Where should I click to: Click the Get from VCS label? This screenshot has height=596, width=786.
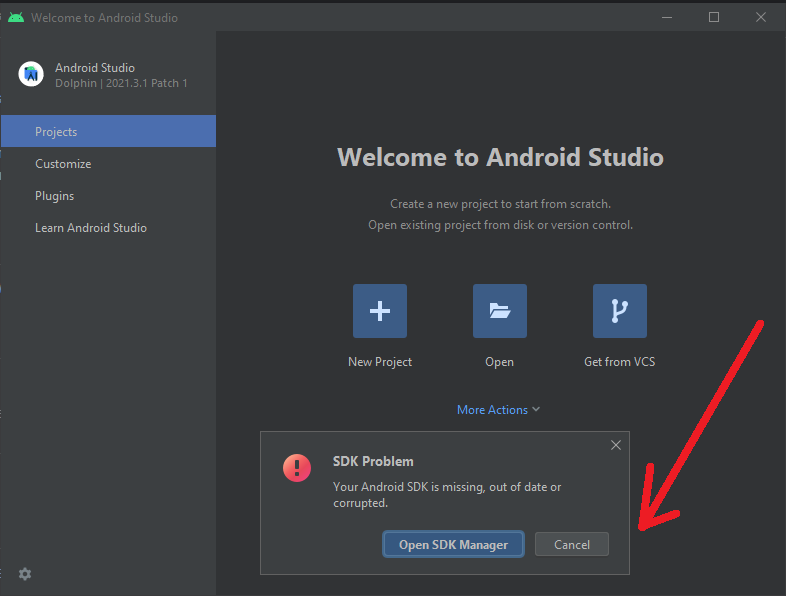pyautogui.click(x=620, y=362)
